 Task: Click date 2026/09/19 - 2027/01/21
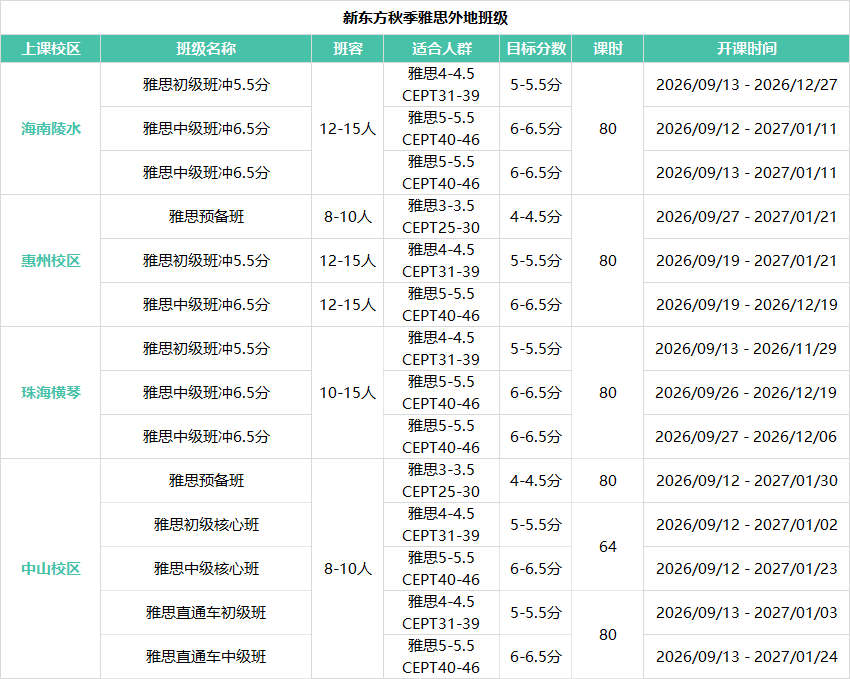(746, 261)
